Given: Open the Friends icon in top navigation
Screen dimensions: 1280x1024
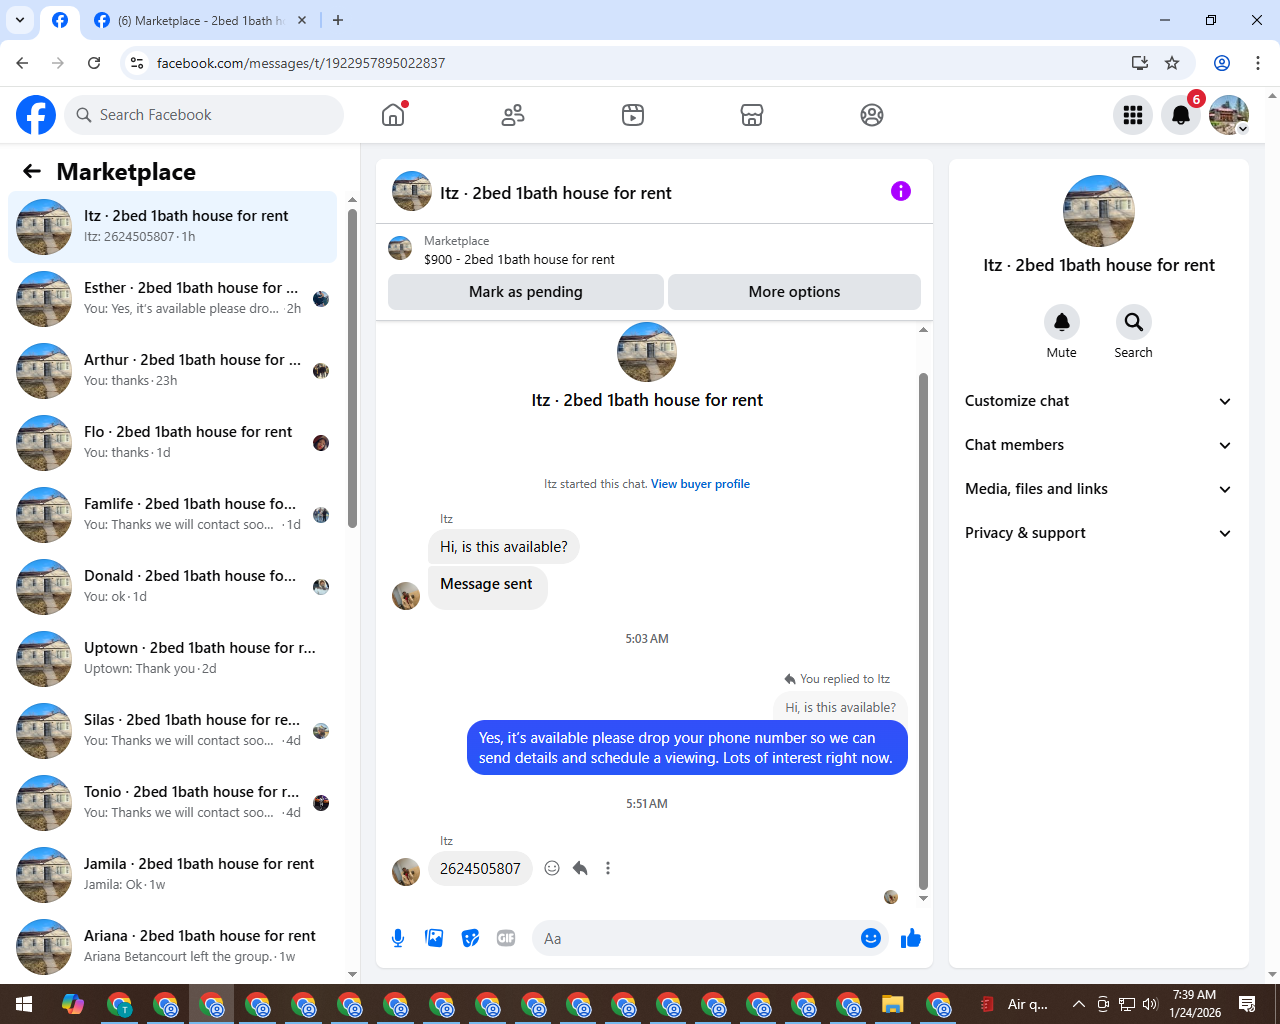Looking at the screenshot, I should pos(513,115).
